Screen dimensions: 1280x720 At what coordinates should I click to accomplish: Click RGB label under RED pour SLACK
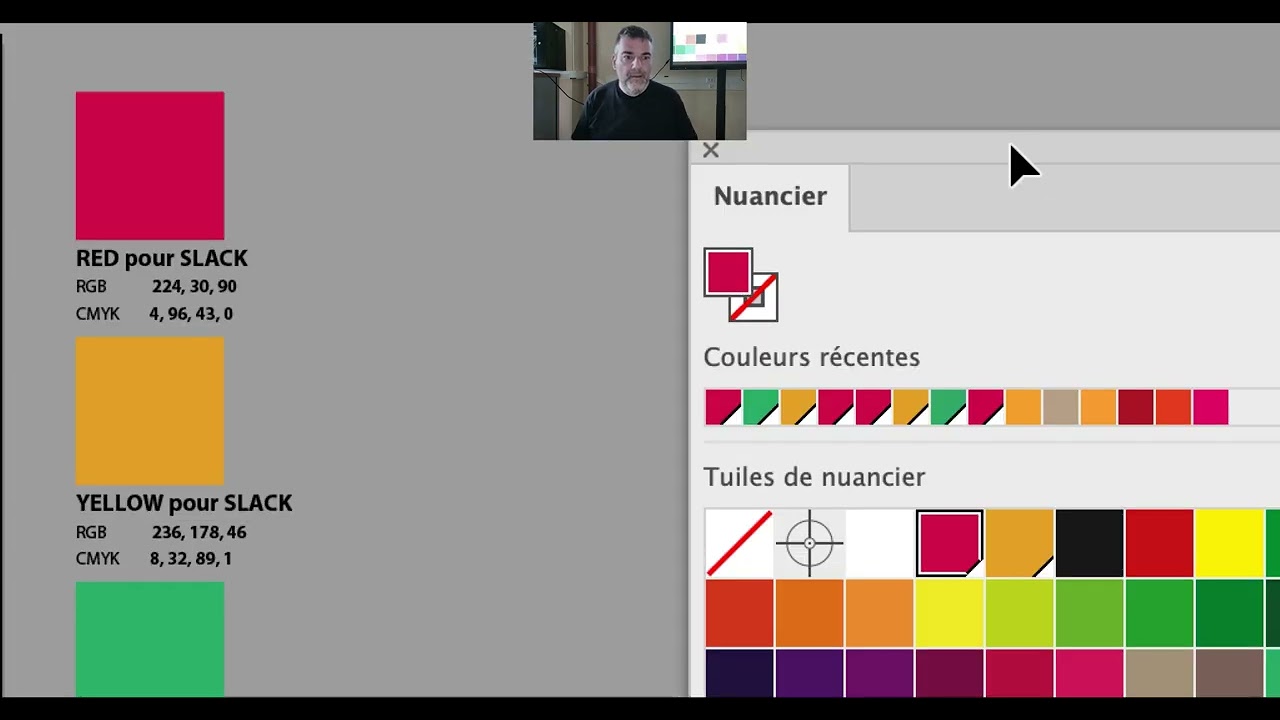tap(91, 286)
